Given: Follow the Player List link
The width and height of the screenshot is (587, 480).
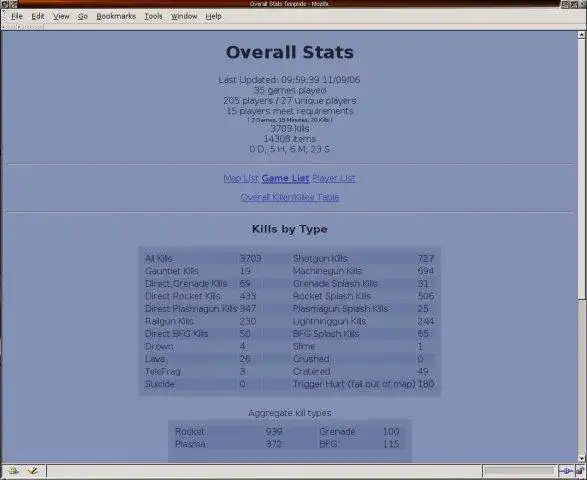Looking at the screenshot, I should (334, 178).
